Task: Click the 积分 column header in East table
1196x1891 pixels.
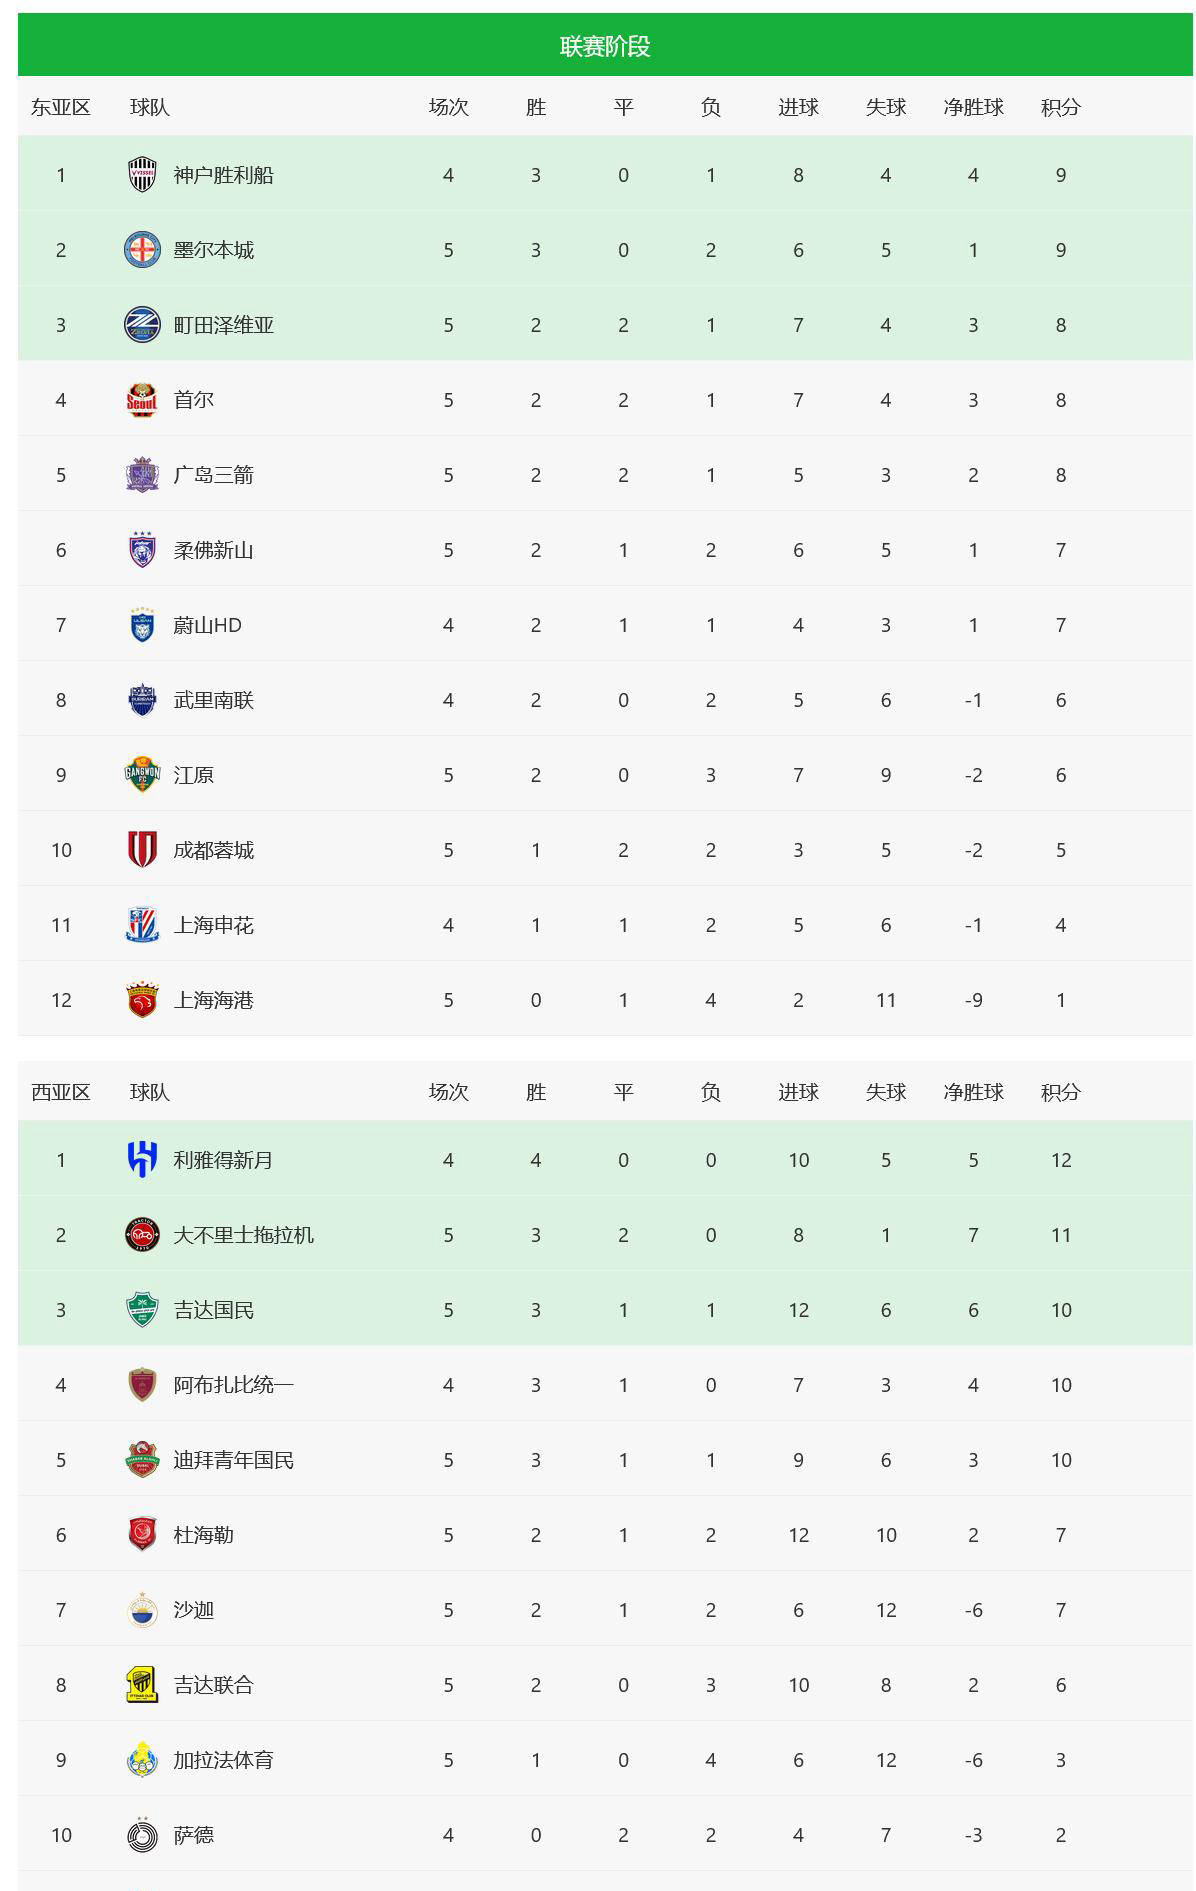Action: point(1060,107)
